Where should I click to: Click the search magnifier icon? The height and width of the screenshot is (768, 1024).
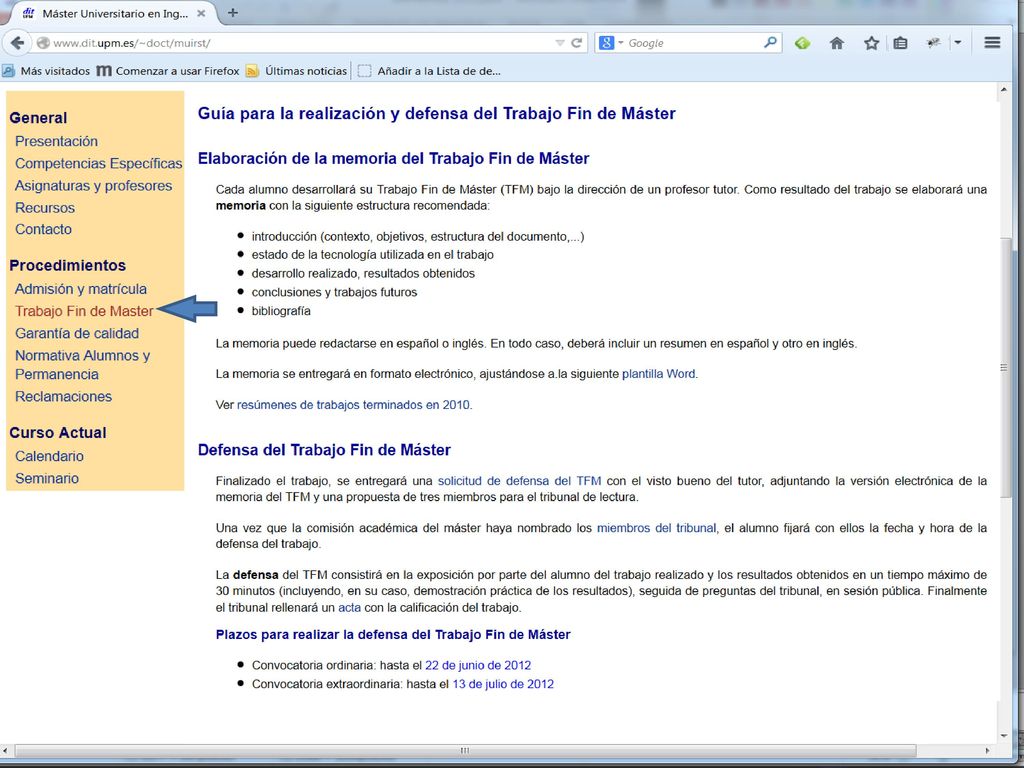[771, 42]
